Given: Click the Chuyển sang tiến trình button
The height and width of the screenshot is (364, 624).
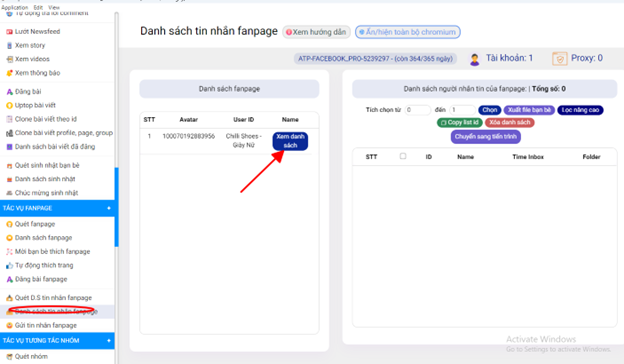Looking at the screenshot, I should tap(486, 136).
